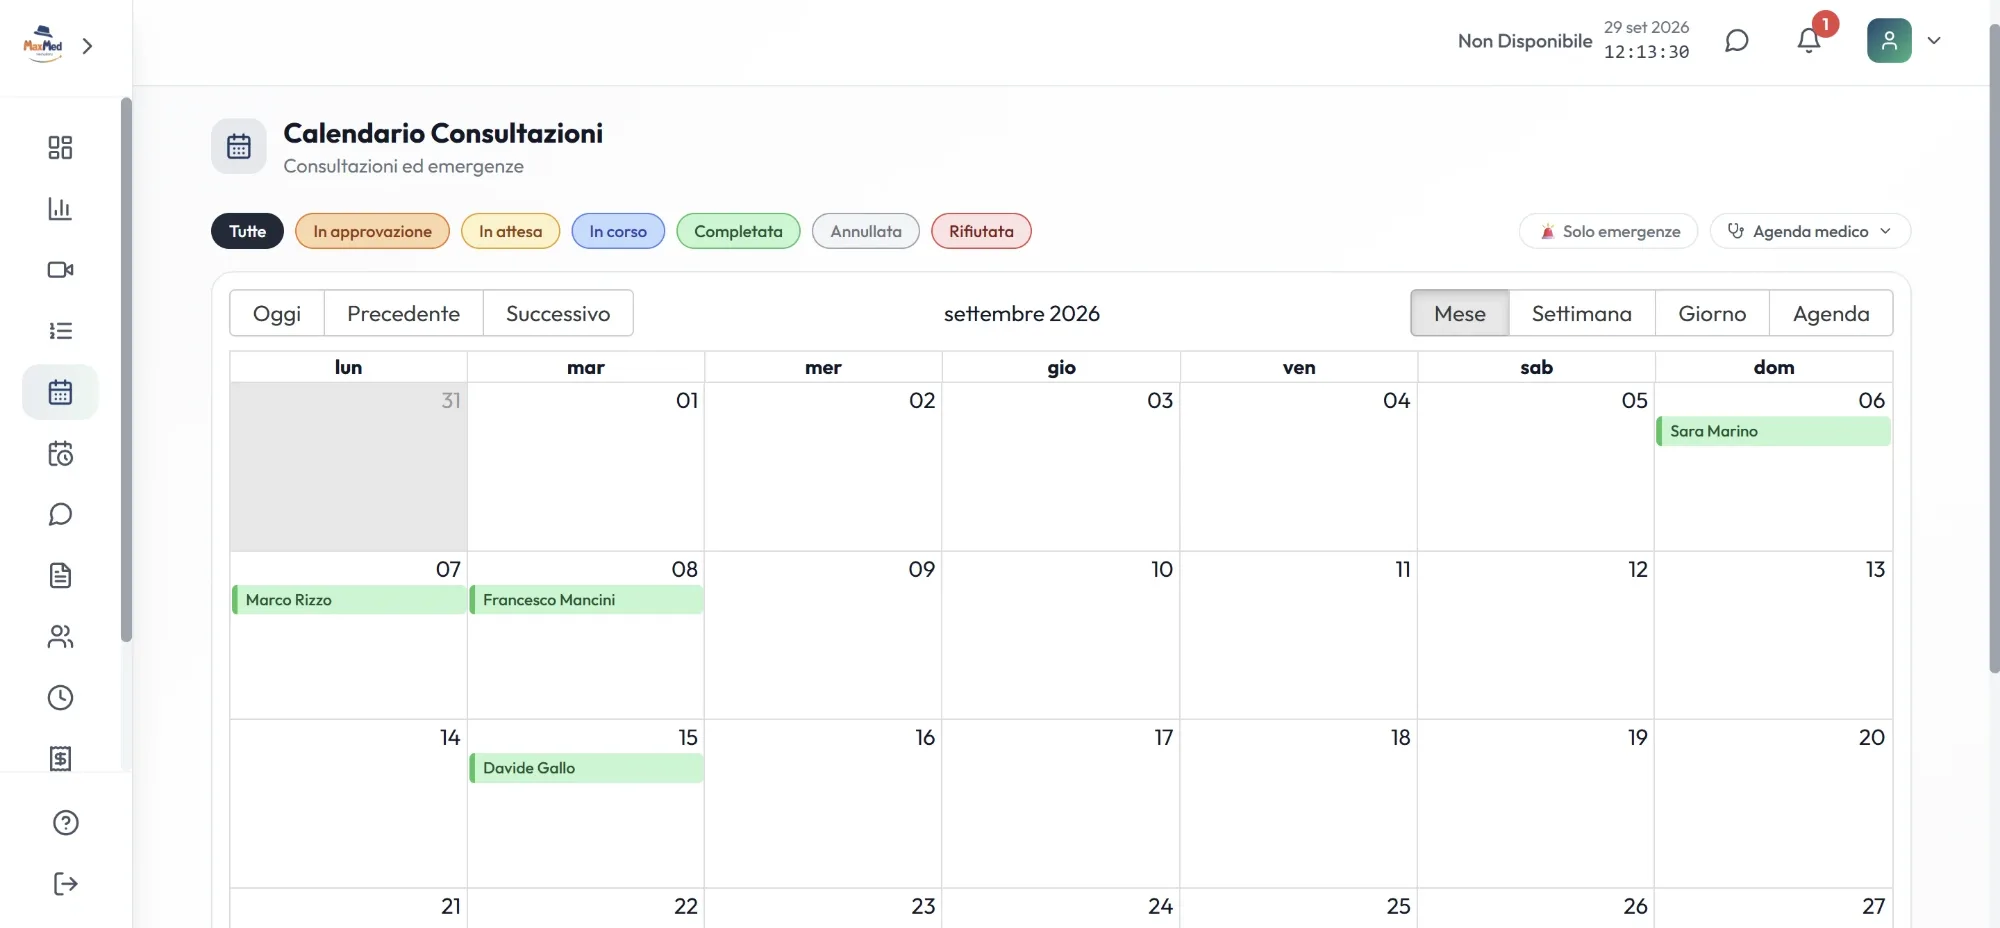Switch to Mese view

(1460, 313)
